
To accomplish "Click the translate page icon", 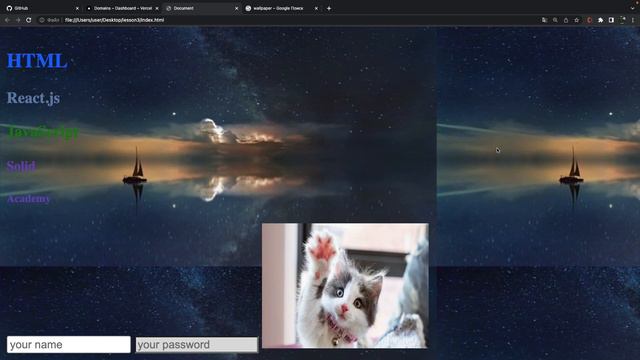I will coord(544,20).
